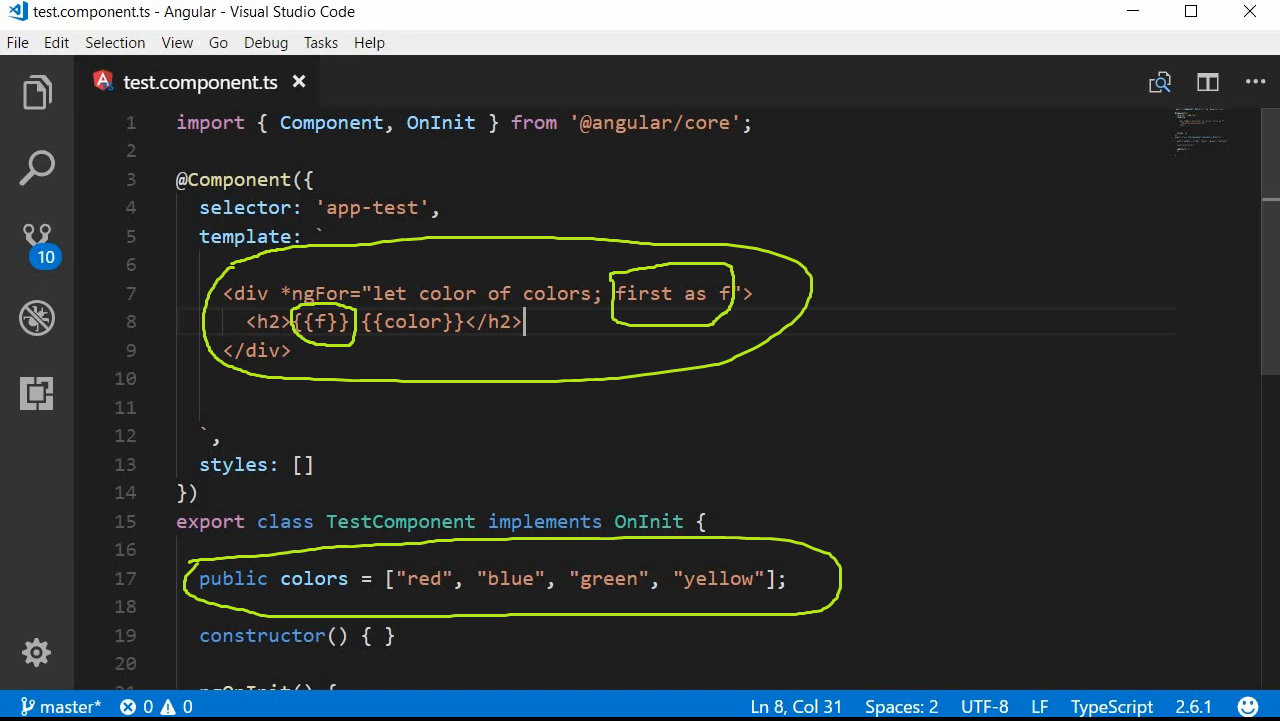Switch language mode by clicking TypeScript
This screenshot has width=1280, height=721.
[1111, 706]
